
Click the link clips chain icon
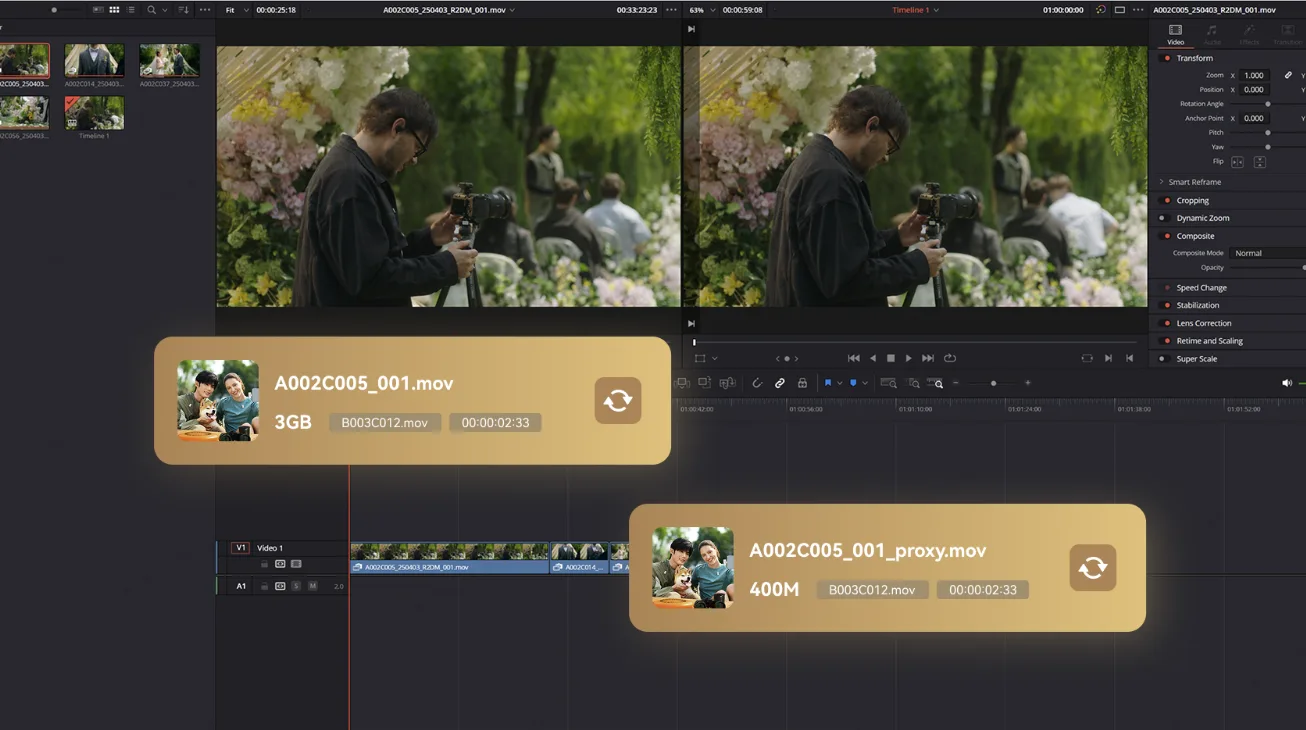point(780,383)
